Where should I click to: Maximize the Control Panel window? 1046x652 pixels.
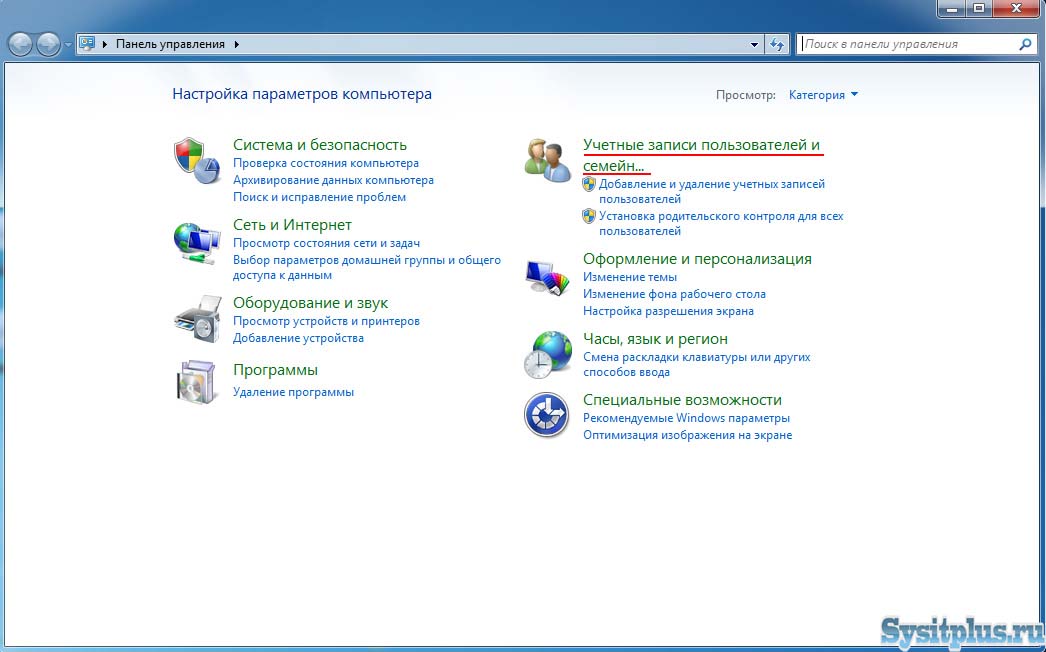[979, 8]
